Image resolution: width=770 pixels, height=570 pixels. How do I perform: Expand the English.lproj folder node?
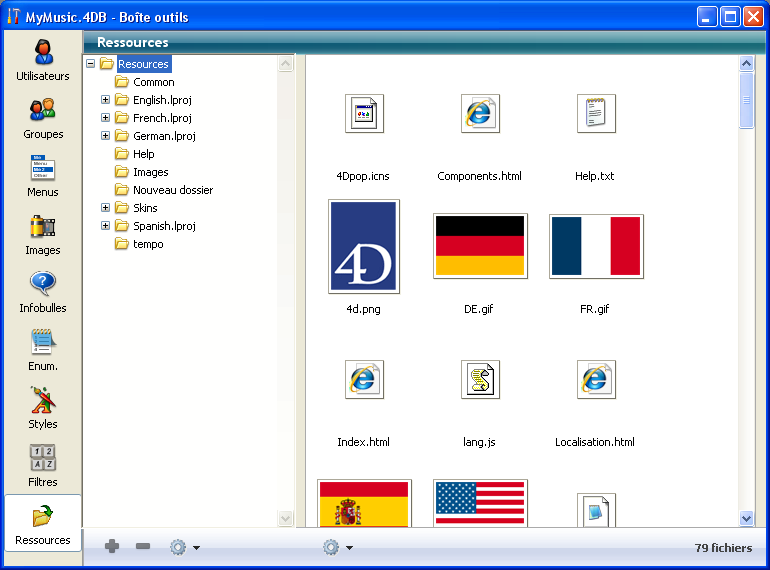point(106,100)
